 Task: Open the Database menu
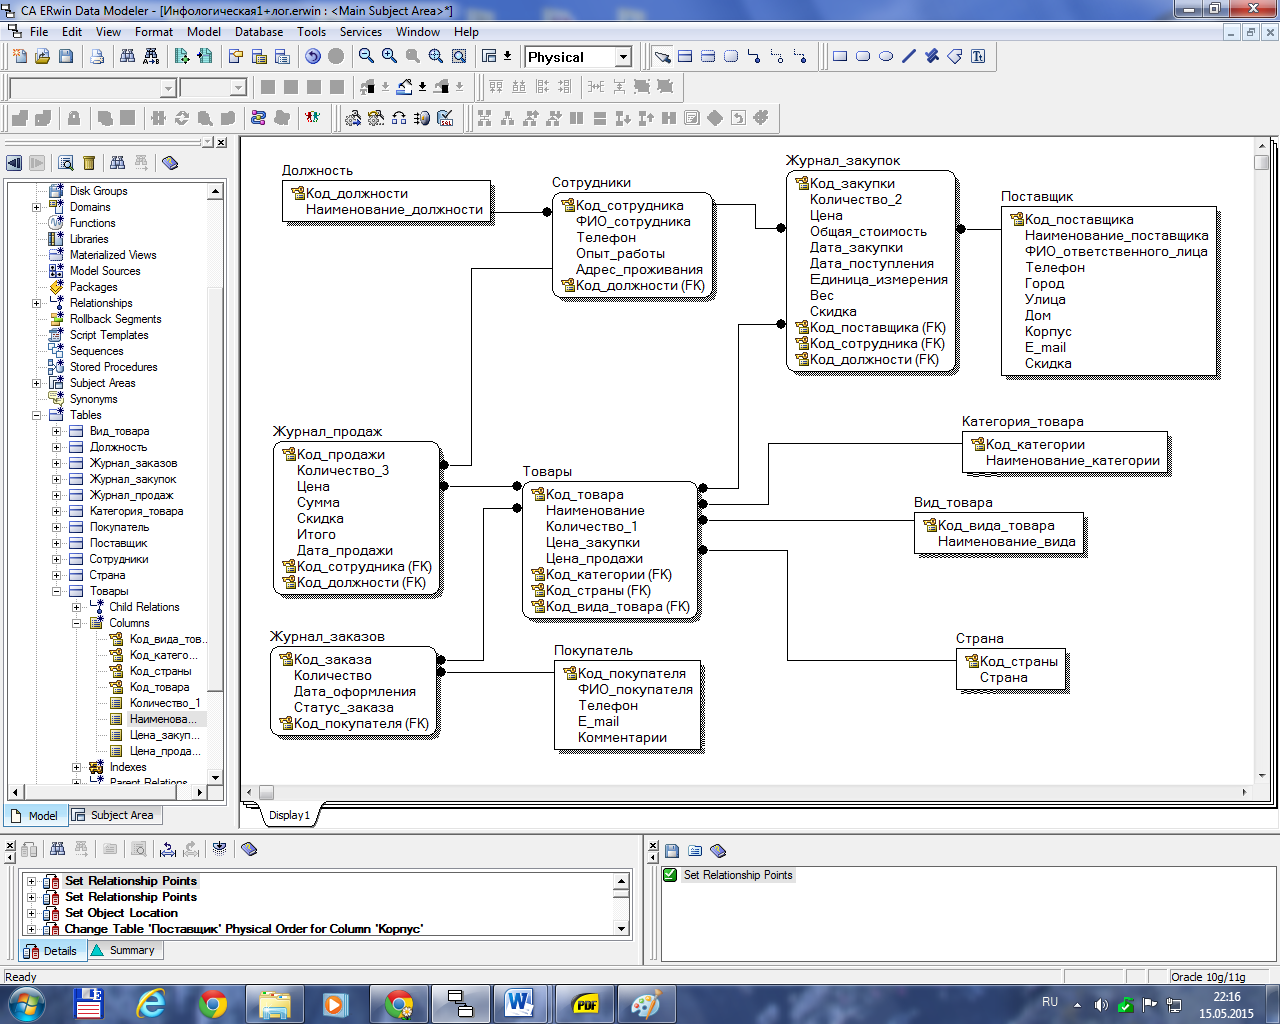coord(259,32)
